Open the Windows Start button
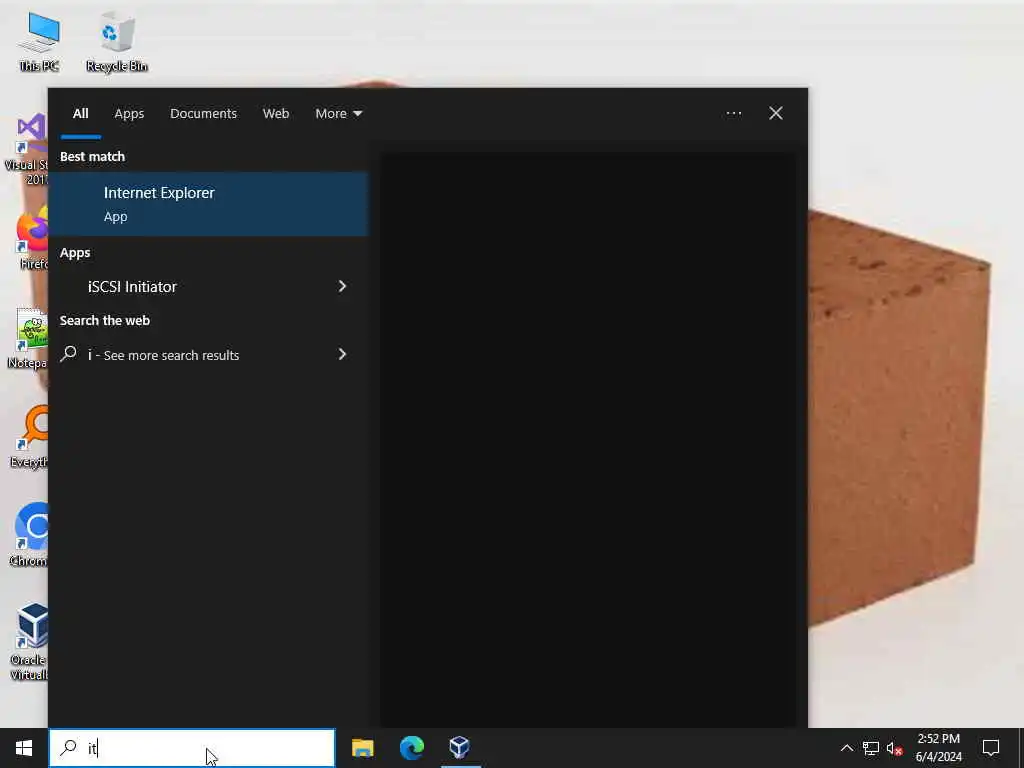 pyautogui.click(x=24, y=748)
